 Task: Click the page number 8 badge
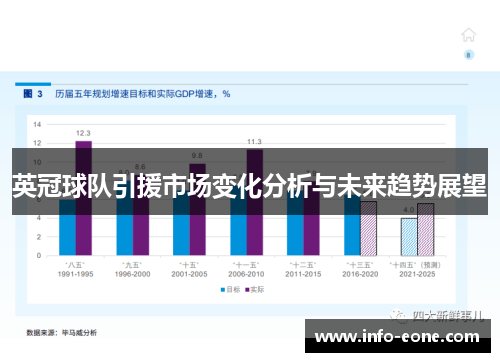[469, 55]
